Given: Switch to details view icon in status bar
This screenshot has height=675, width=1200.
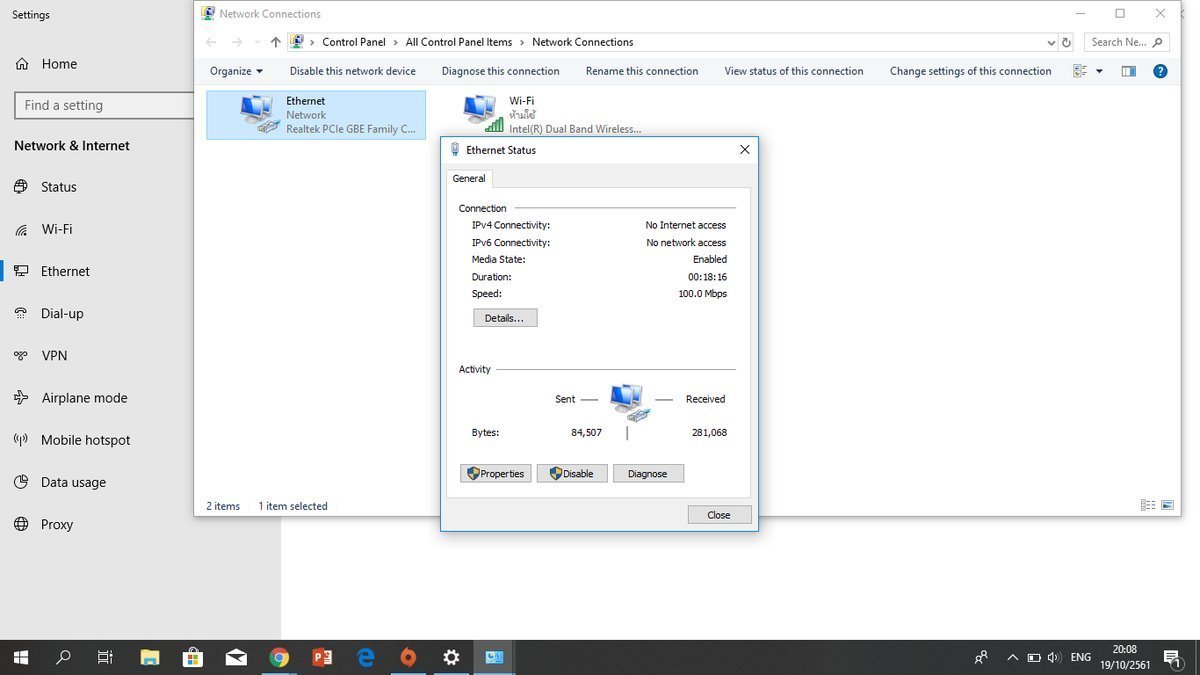Looking at the screenshot, I should pos(1148,506).
